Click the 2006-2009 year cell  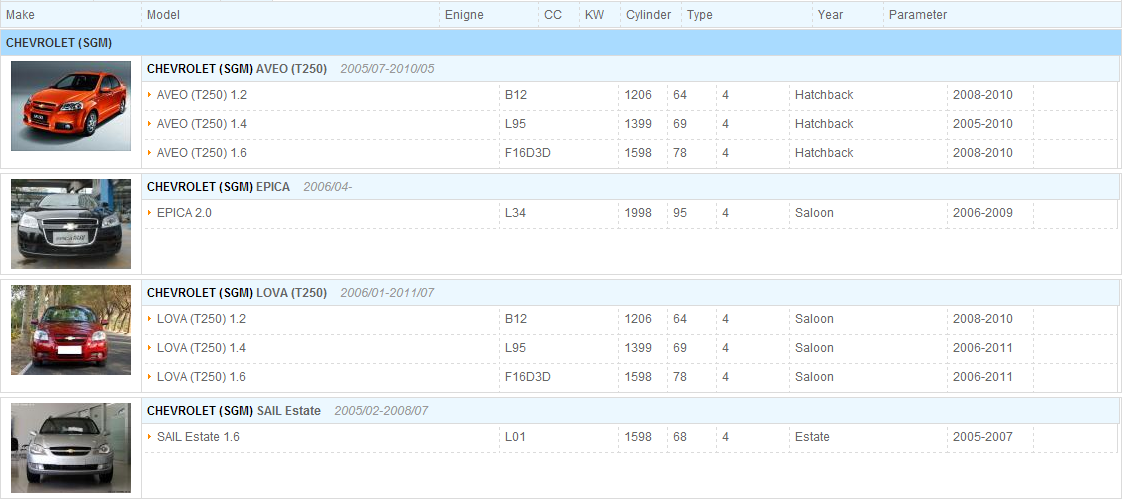982,213
